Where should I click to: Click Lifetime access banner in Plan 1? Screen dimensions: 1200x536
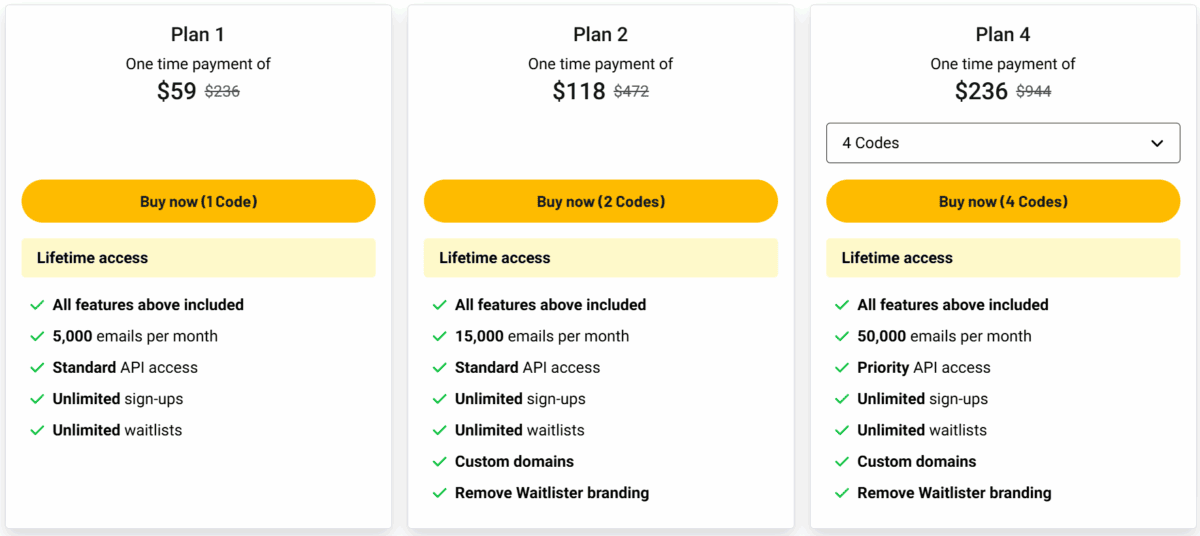point(198,258)
